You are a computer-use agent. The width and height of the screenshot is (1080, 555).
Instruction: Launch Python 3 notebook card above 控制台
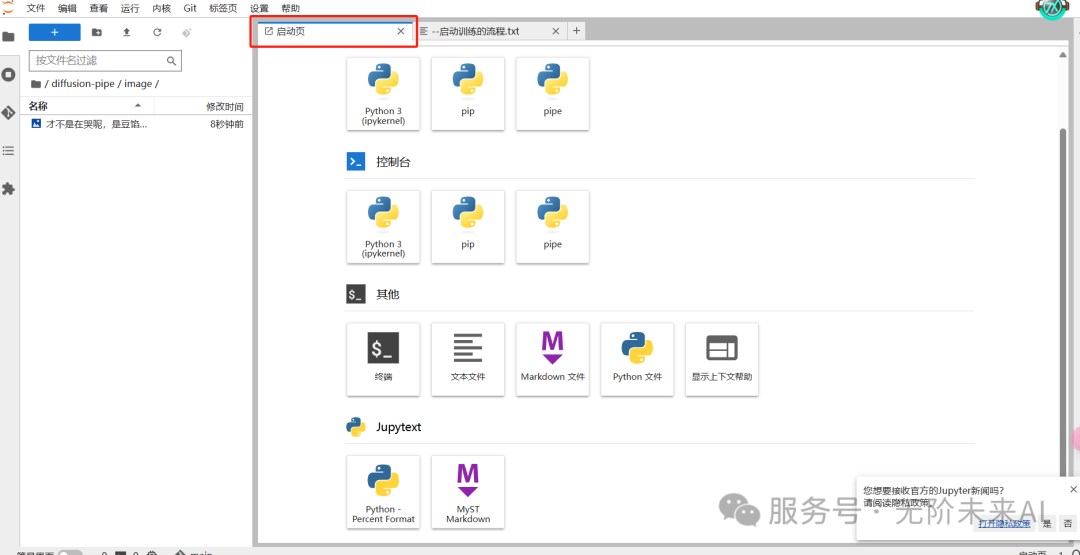coord(384,94)
